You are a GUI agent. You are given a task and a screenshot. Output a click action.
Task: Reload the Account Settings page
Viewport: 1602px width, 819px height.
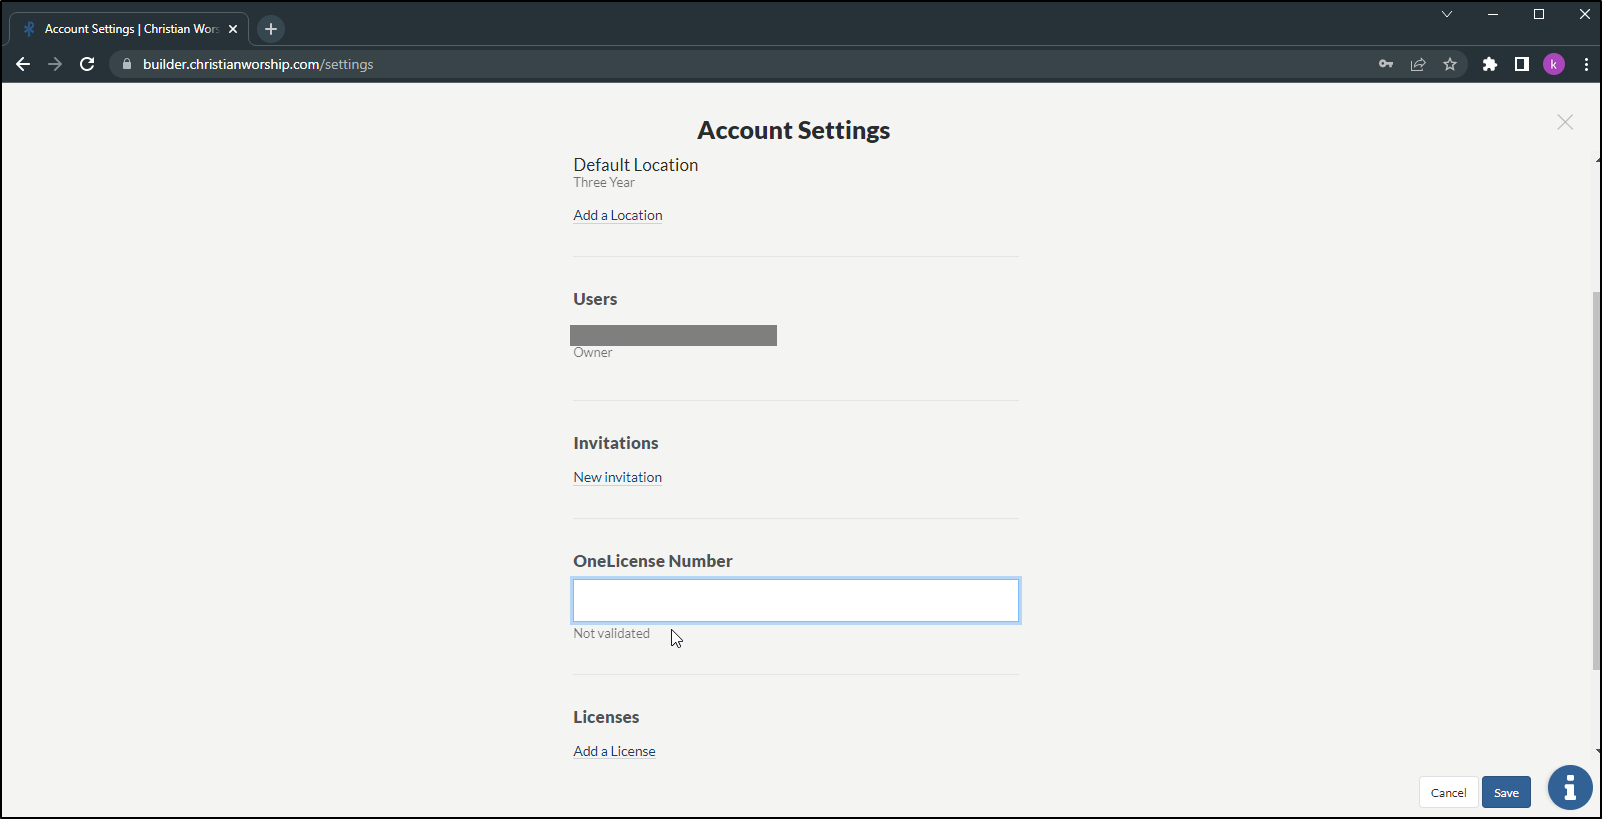click(x=87, y=64)
